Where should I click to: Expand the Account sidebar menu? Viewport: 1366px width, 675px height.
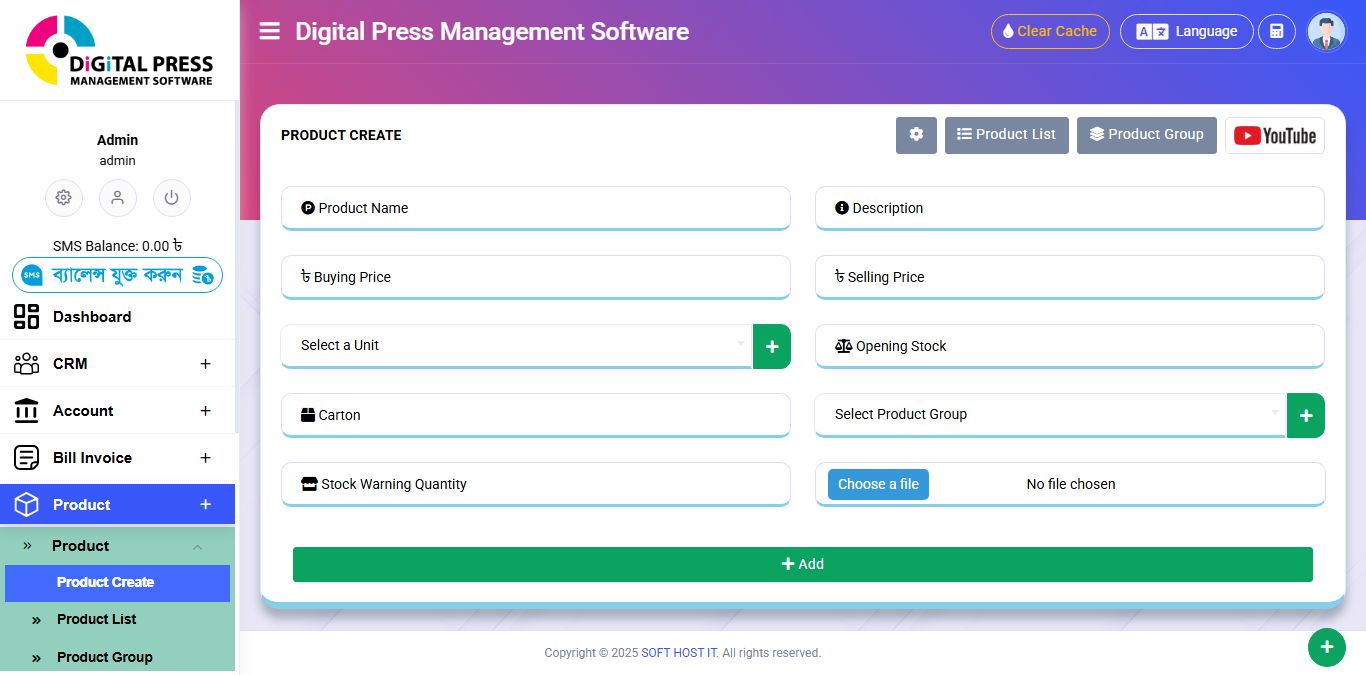(118, 411)
